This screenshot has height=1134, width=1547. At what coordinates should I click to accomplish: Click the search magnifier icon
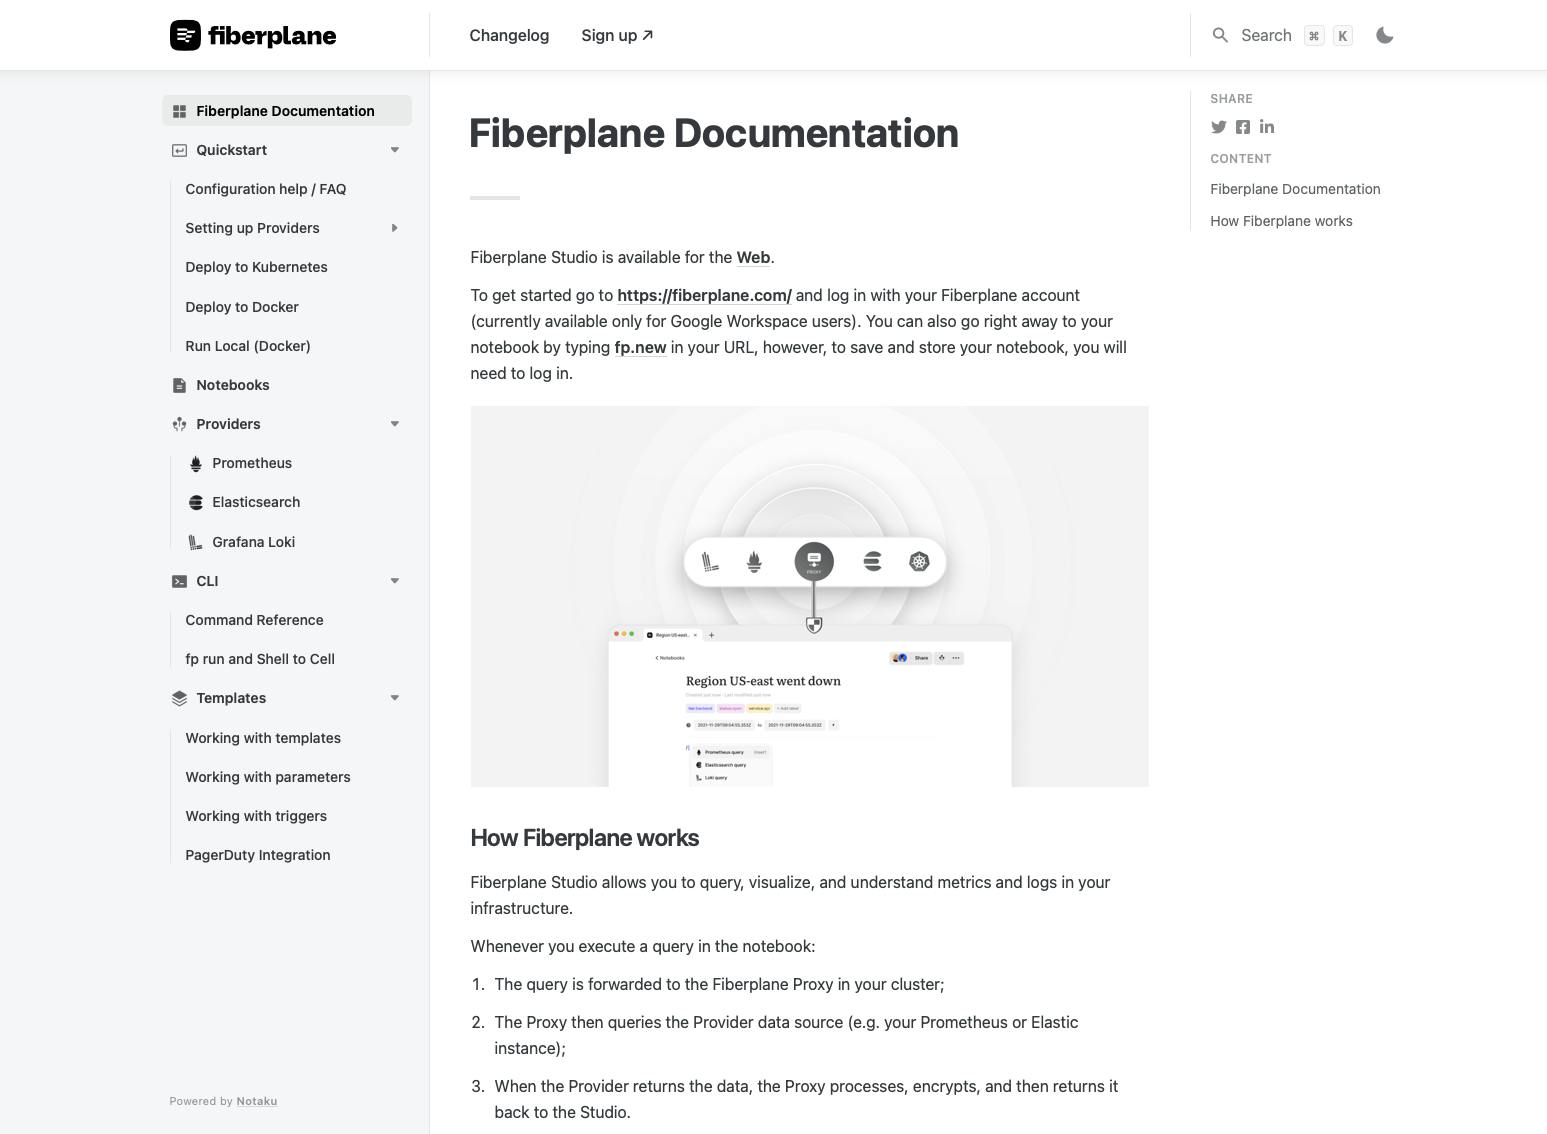pyautogui.click(x=1220, y=35)
